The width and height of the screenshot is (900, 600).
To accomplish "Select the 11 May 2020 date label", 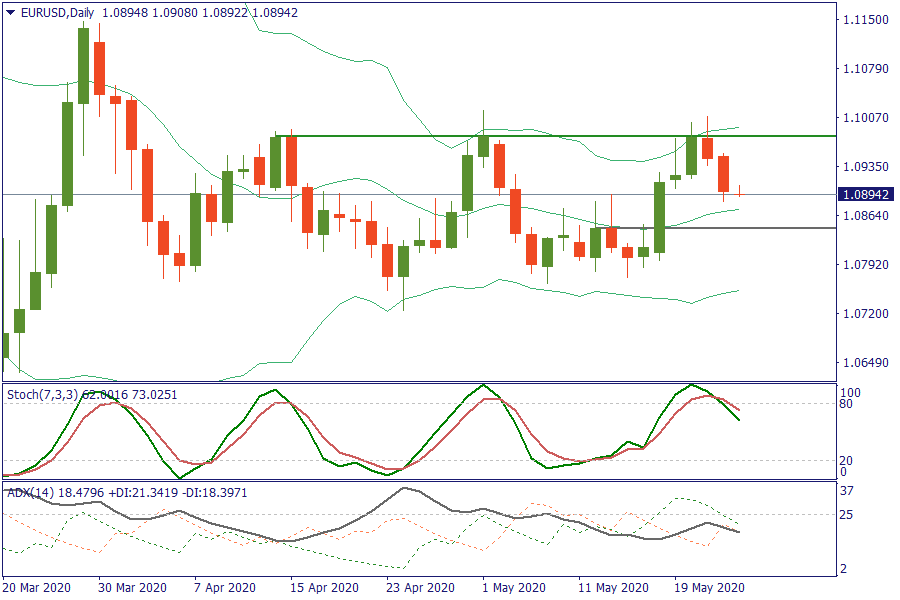I will click(x=614, y=588).
